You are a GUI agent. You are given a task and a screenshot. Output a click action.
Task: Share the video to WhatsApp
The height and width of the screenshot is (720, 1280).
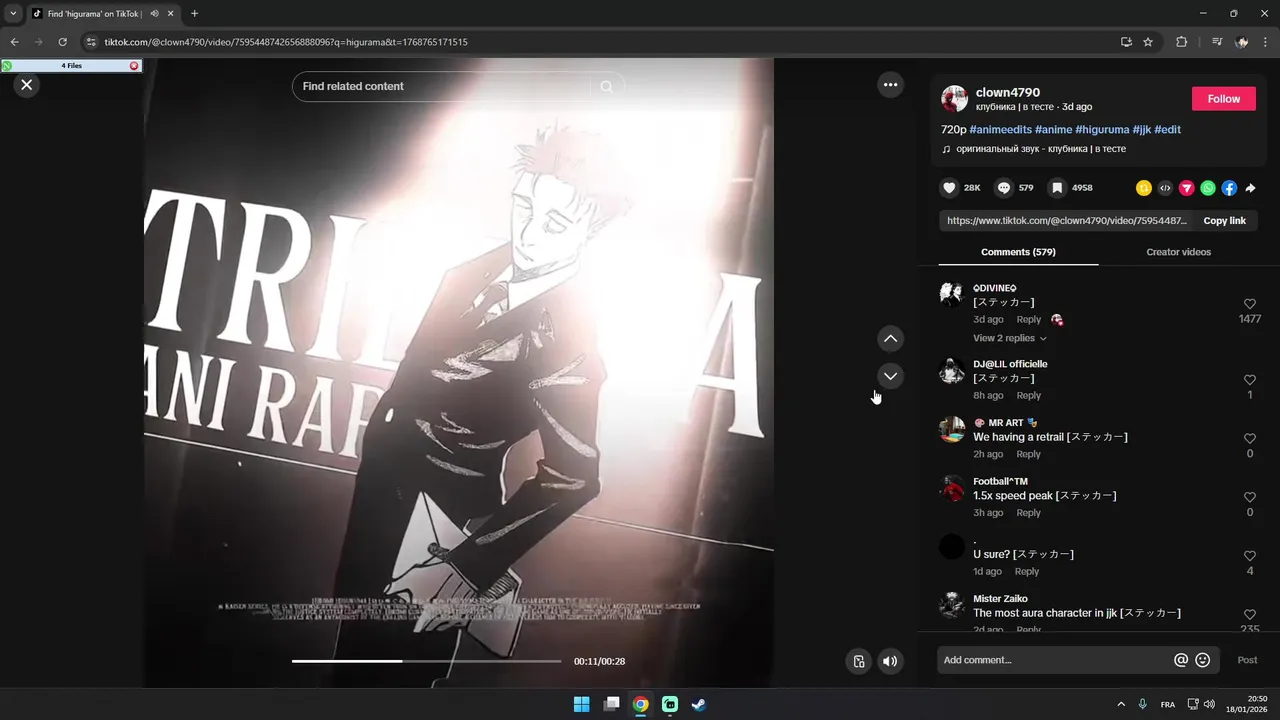pos(1208,188)
